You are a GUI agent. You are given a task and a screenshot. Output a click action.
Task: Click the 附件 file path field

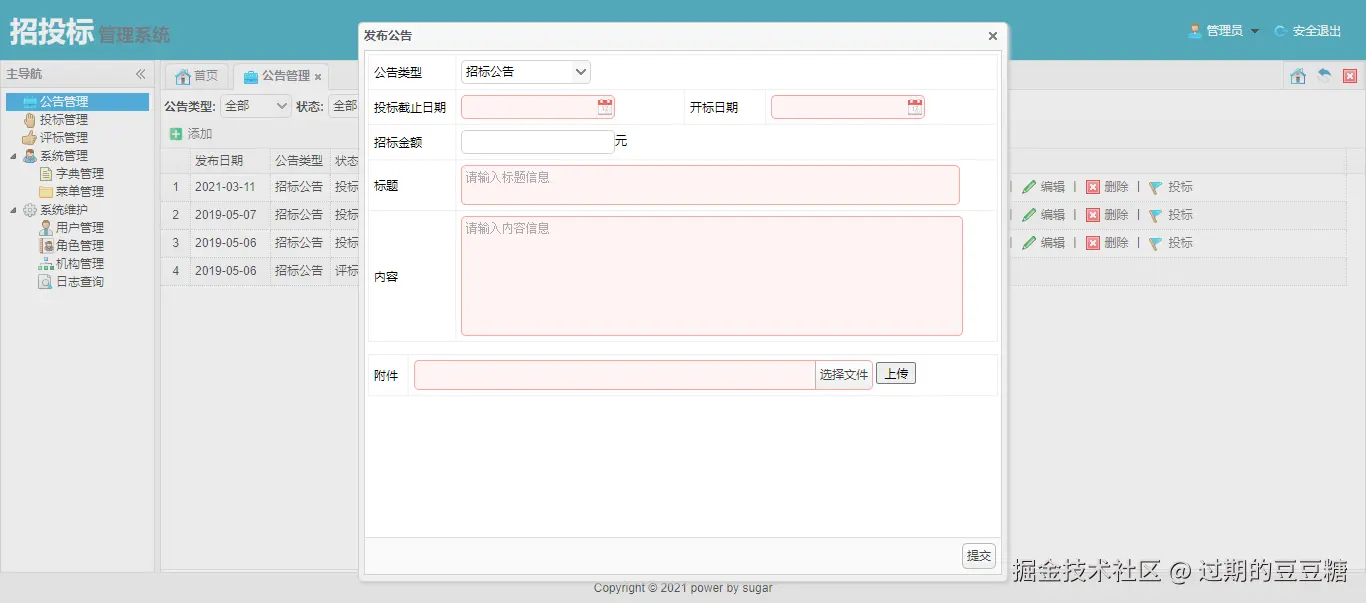[x=615, y=375]
